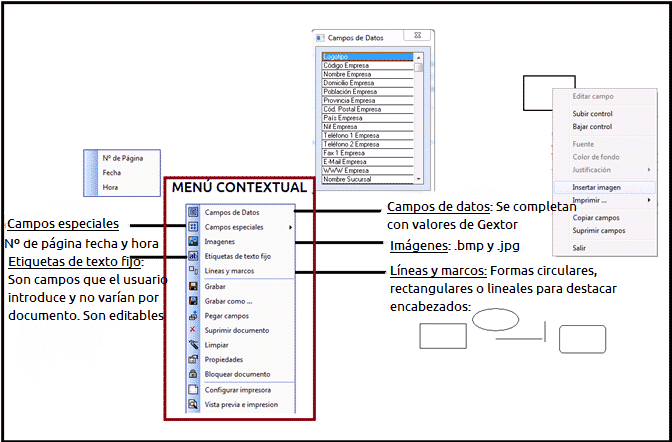Choose Copiar campos in the field menu

coord(604,218)
